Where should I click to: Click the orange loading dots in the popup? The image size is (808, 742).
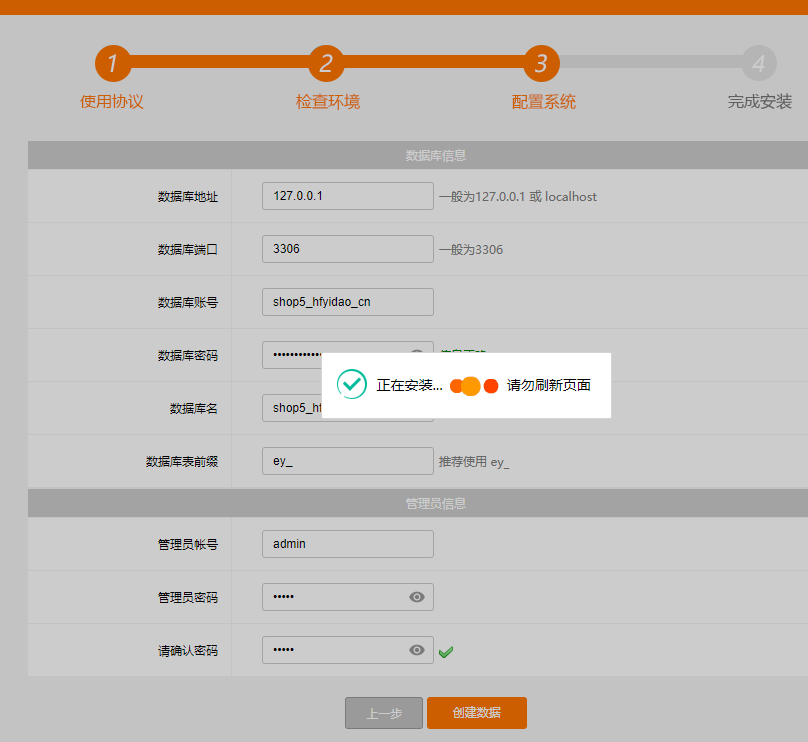tap(474, 385)
